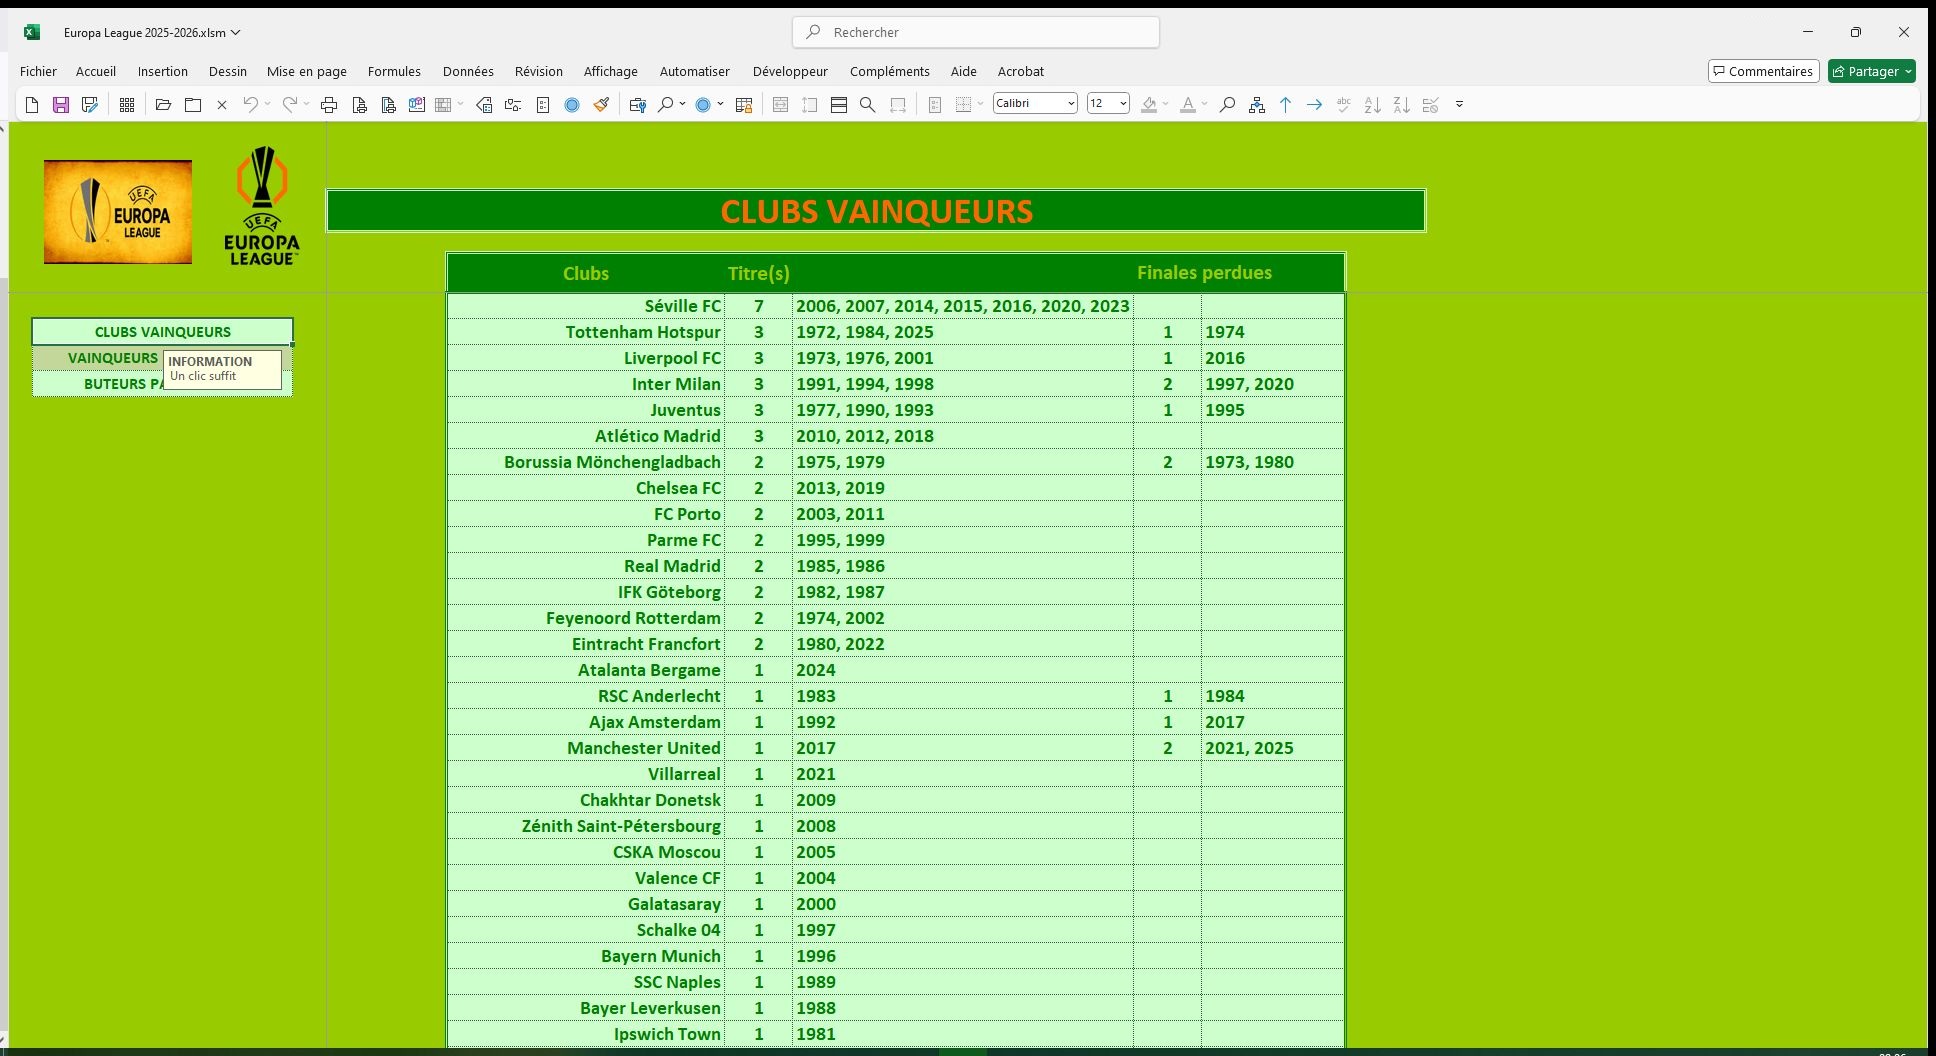The height and width of the screenshot is (1056, 1936).
Task: Click the blue right arrow icon
Action: tap(1315, 105)
